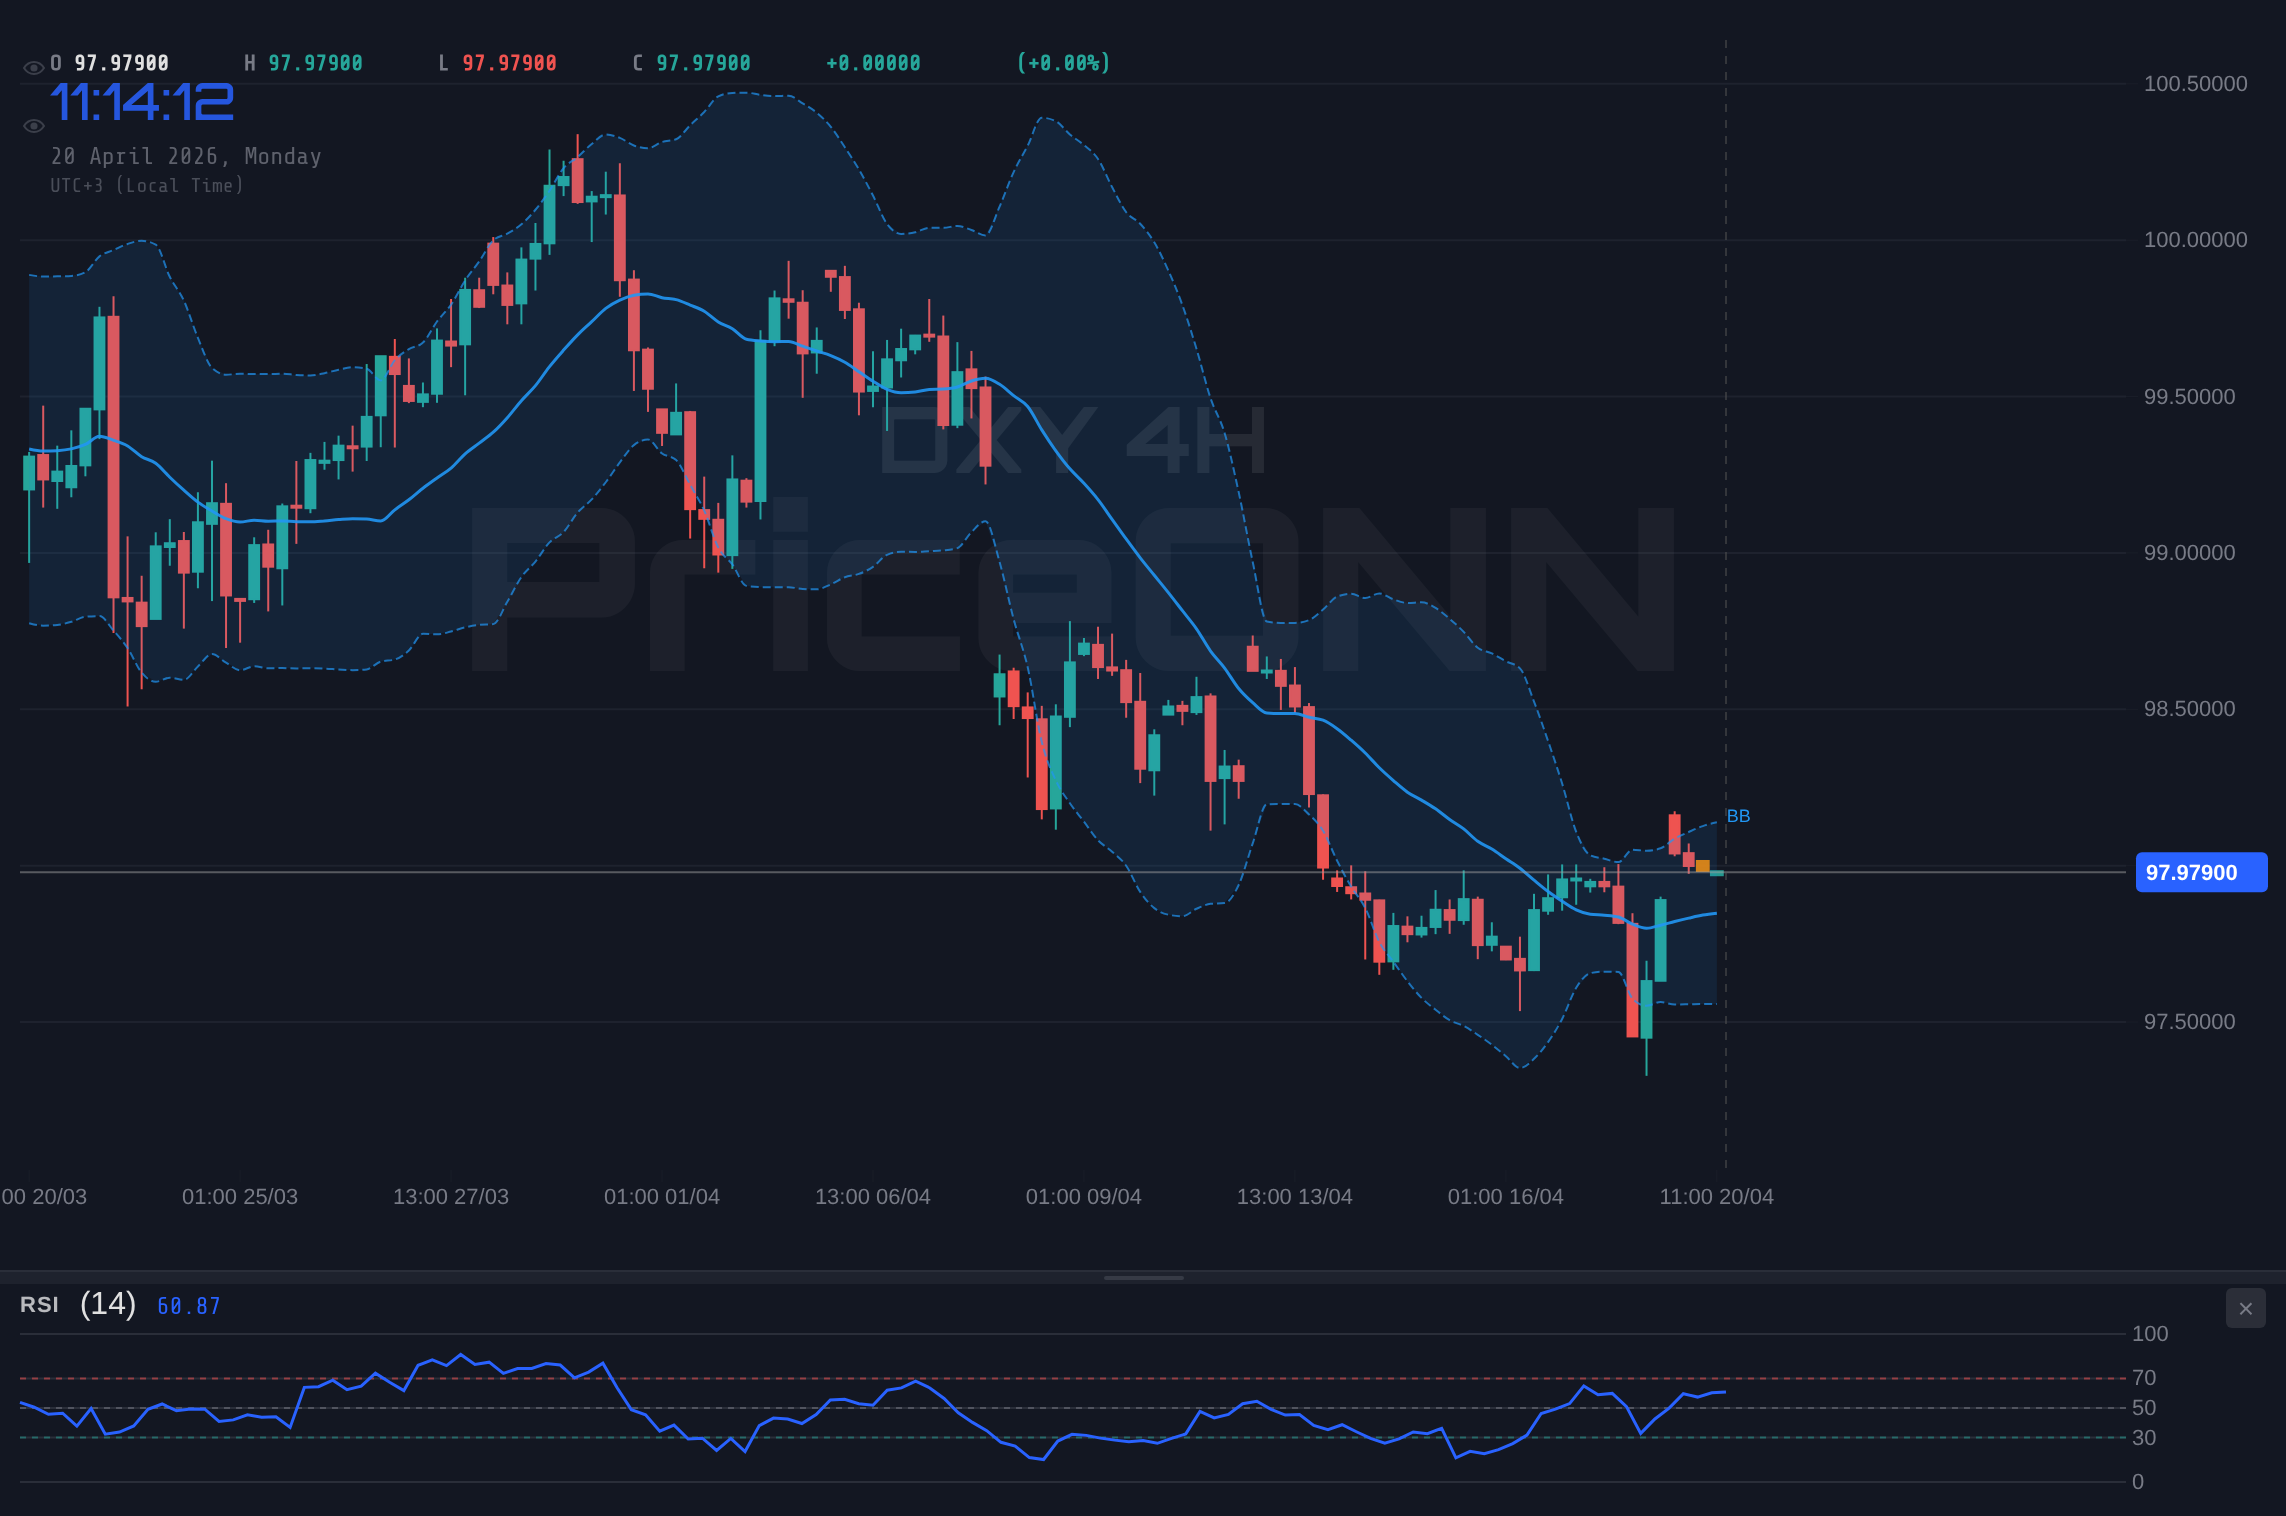The height and width of the screenshot is (1516, 2286).
Task: Click the RSI 100 scale label
Action: 2150,1334
